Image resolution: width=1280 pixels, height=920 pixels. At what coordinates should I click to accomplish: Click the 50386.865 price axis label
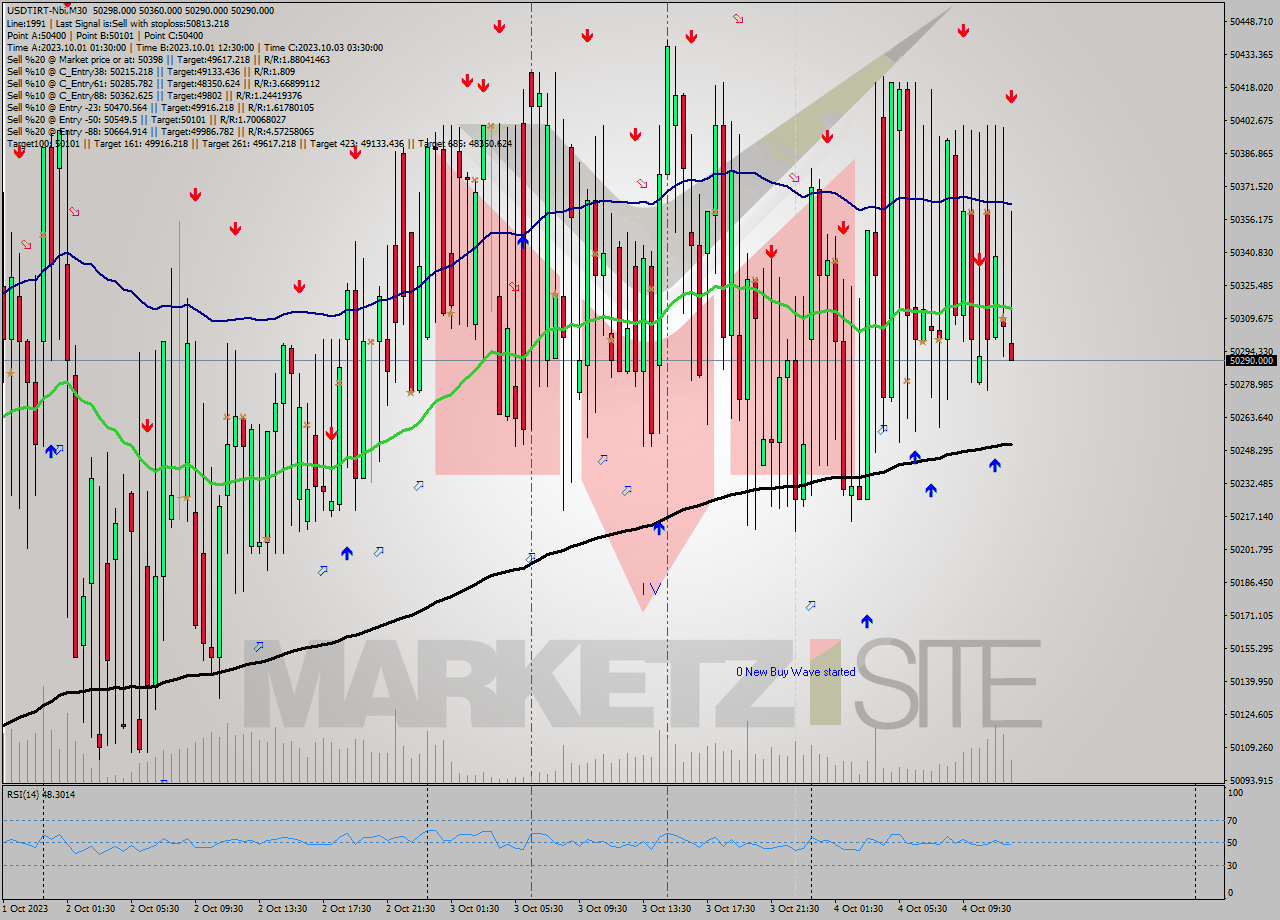(x=1251, y=153)
